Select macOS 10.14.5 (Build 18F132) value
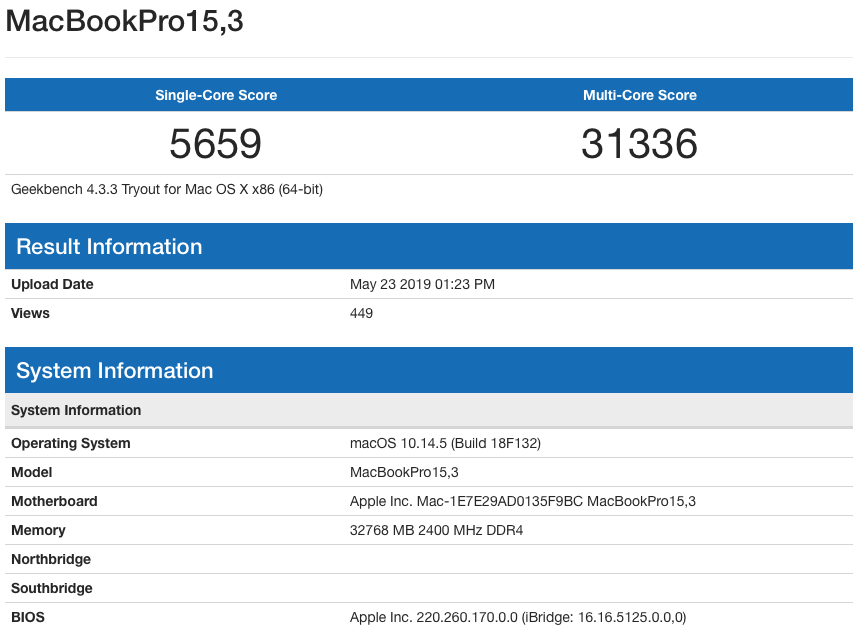Image resolution: width=859 pixels, height=641 pixels. point(445,443)
